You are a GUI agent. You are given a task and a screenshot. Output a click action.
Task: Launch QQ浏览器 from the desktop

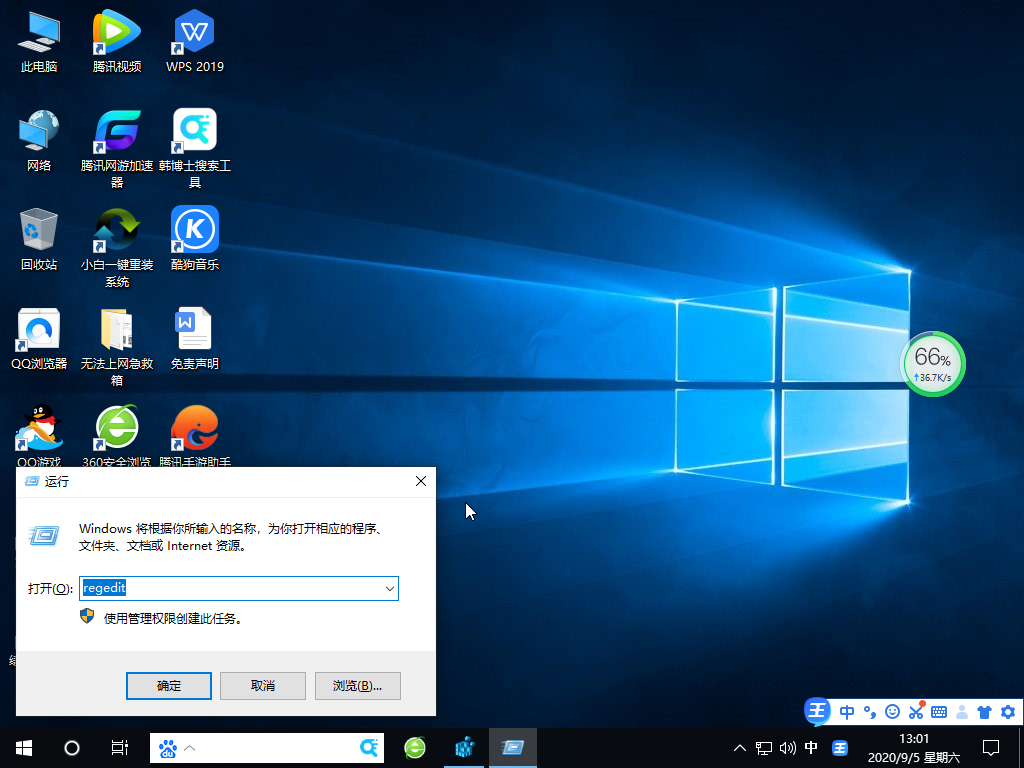(x=38, y=330)
